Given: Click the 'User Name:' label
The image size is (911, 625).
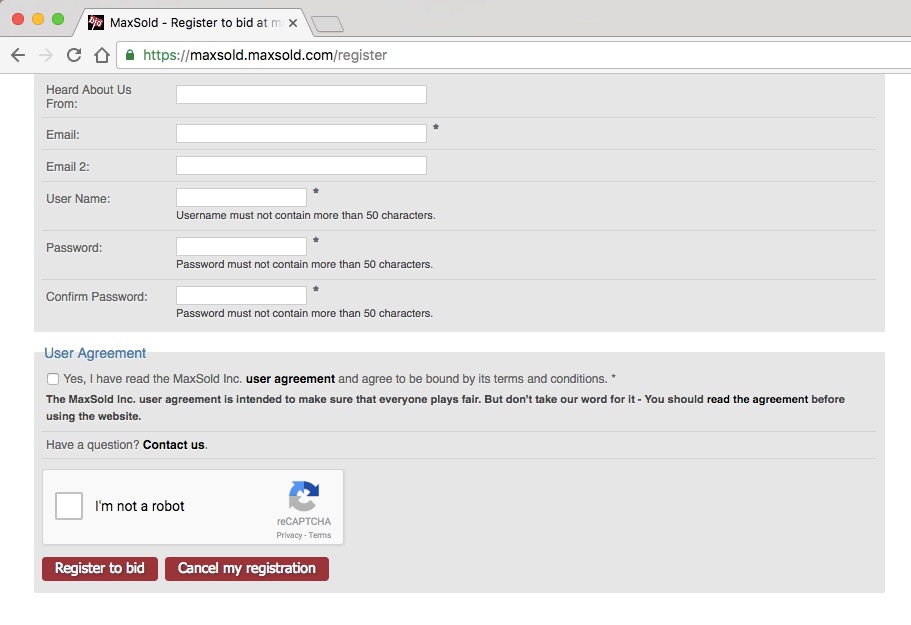Looking at the screenshot, I should pyautogui.click(x=78, y=199).
